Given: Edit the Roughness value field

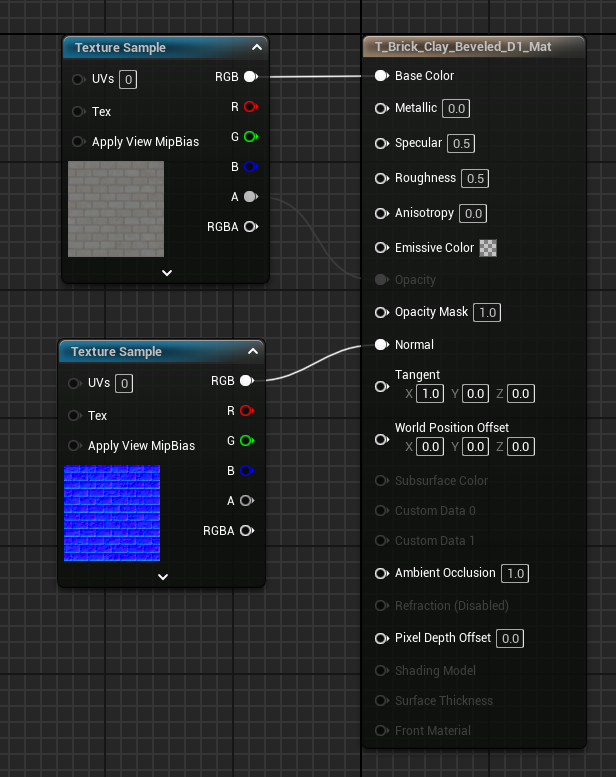Looking at the screenshot, I should 475,178.
